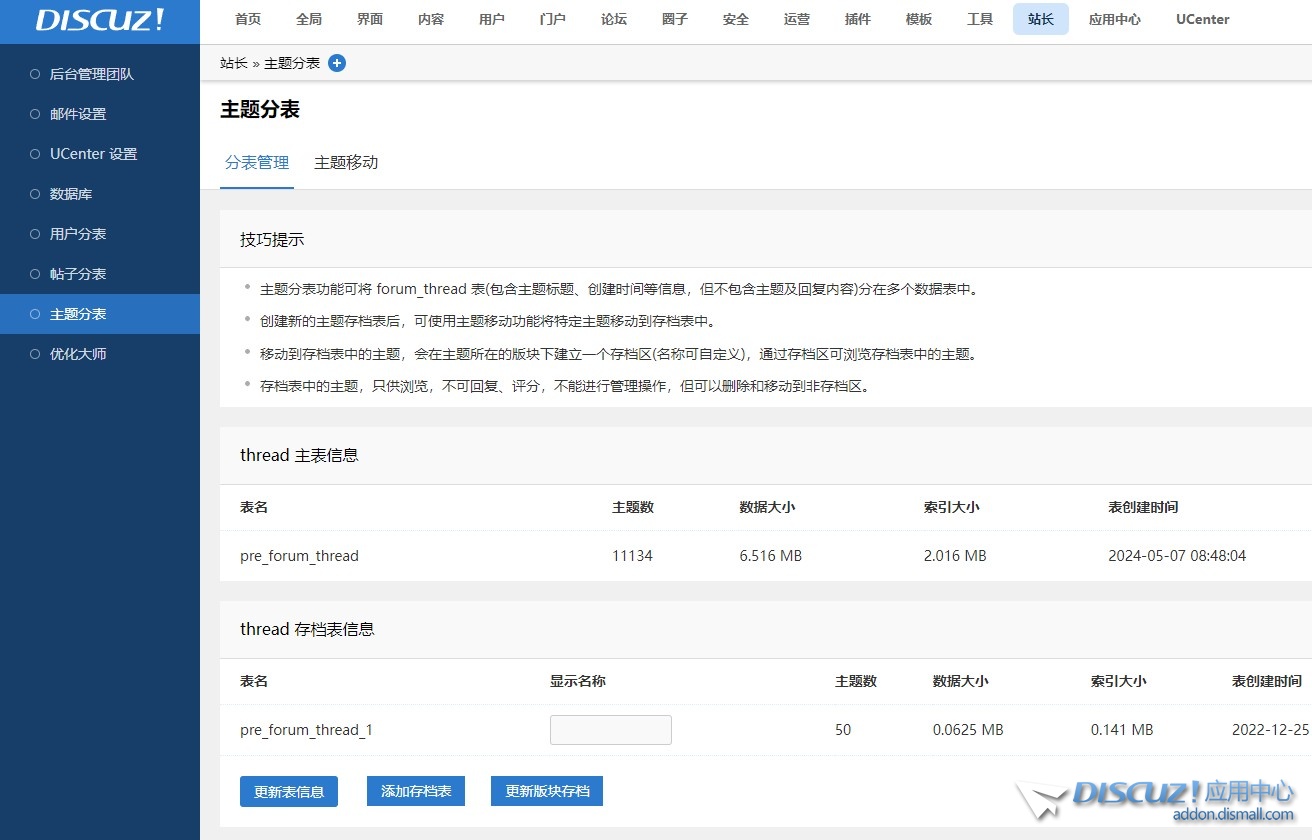Open the 应用中心 top menu

click(x=1115, y=19)
